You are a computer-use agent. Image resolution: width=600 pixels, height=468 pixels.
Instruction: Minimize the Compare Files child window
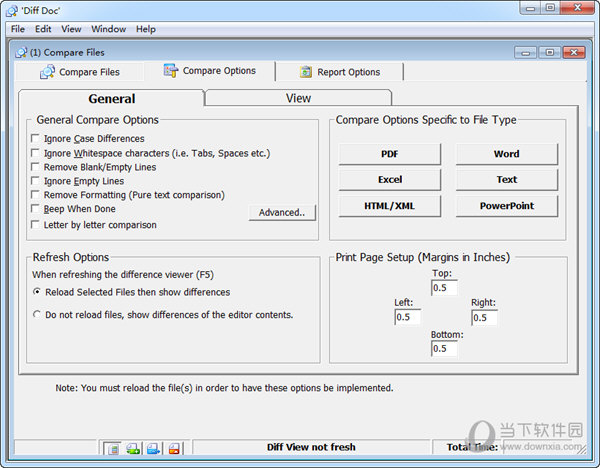click(x=526, y=52)
